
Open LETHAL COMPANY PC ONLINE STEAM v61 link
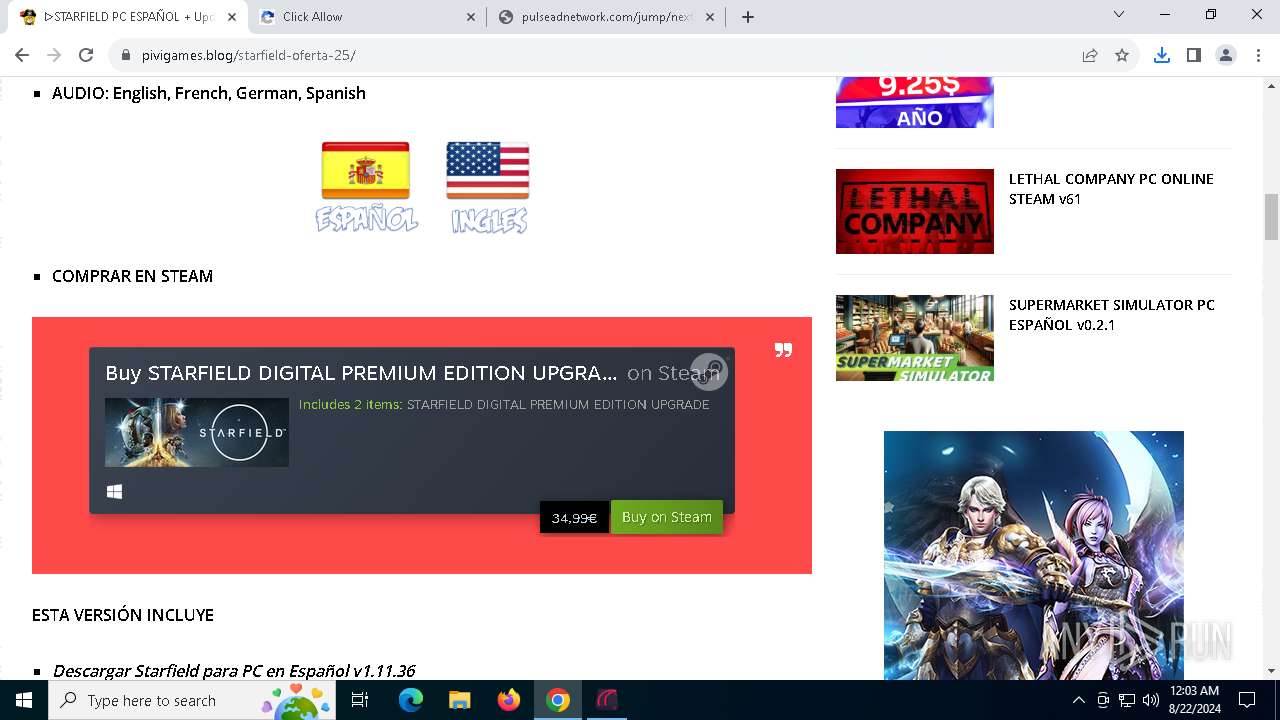(x=1111, y=189)
